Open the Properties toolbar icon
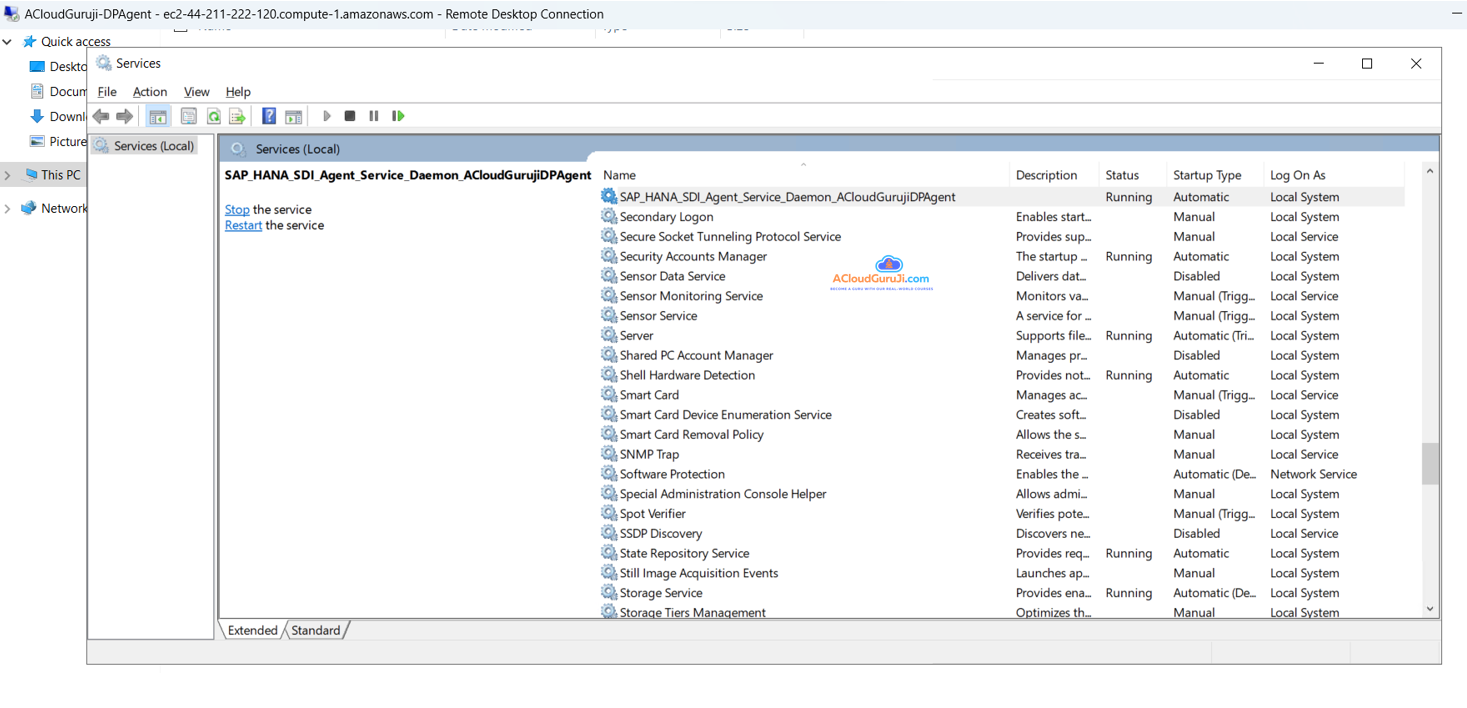The image size is (1467, 708). 188,117
